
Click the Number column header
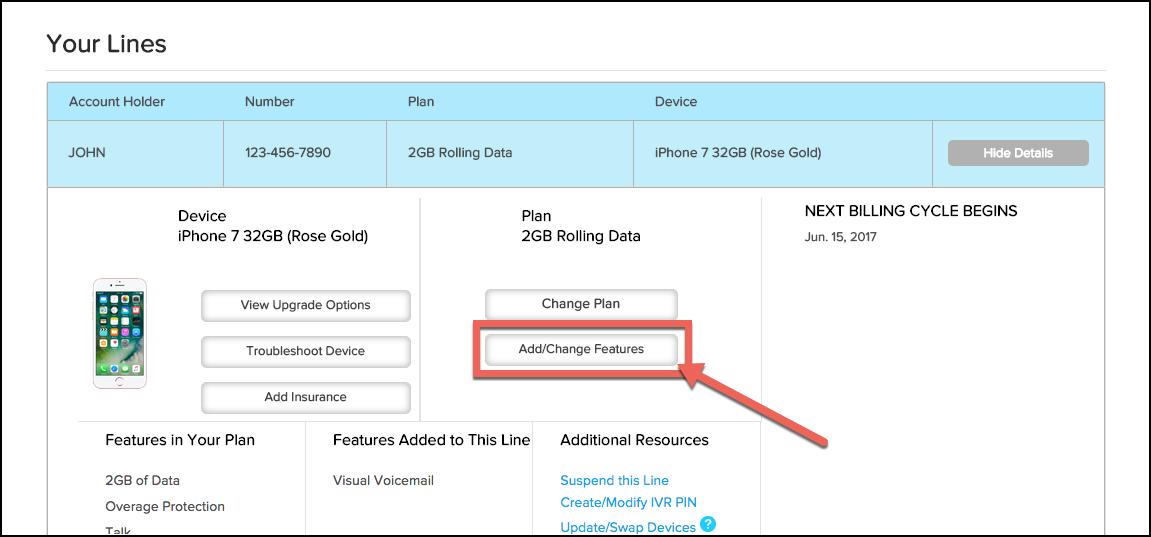click(269, 101)
